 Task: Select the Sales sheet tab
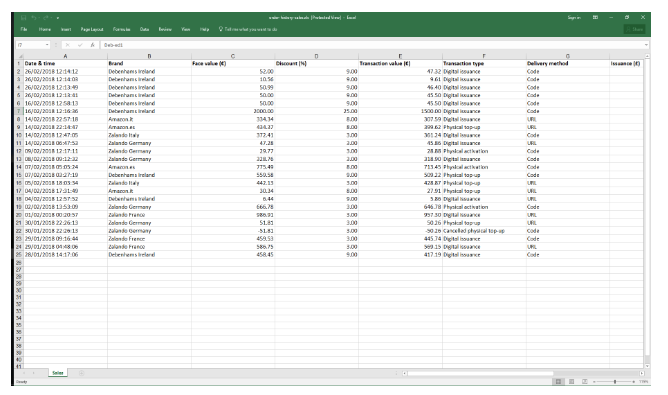tap(58, 373)
